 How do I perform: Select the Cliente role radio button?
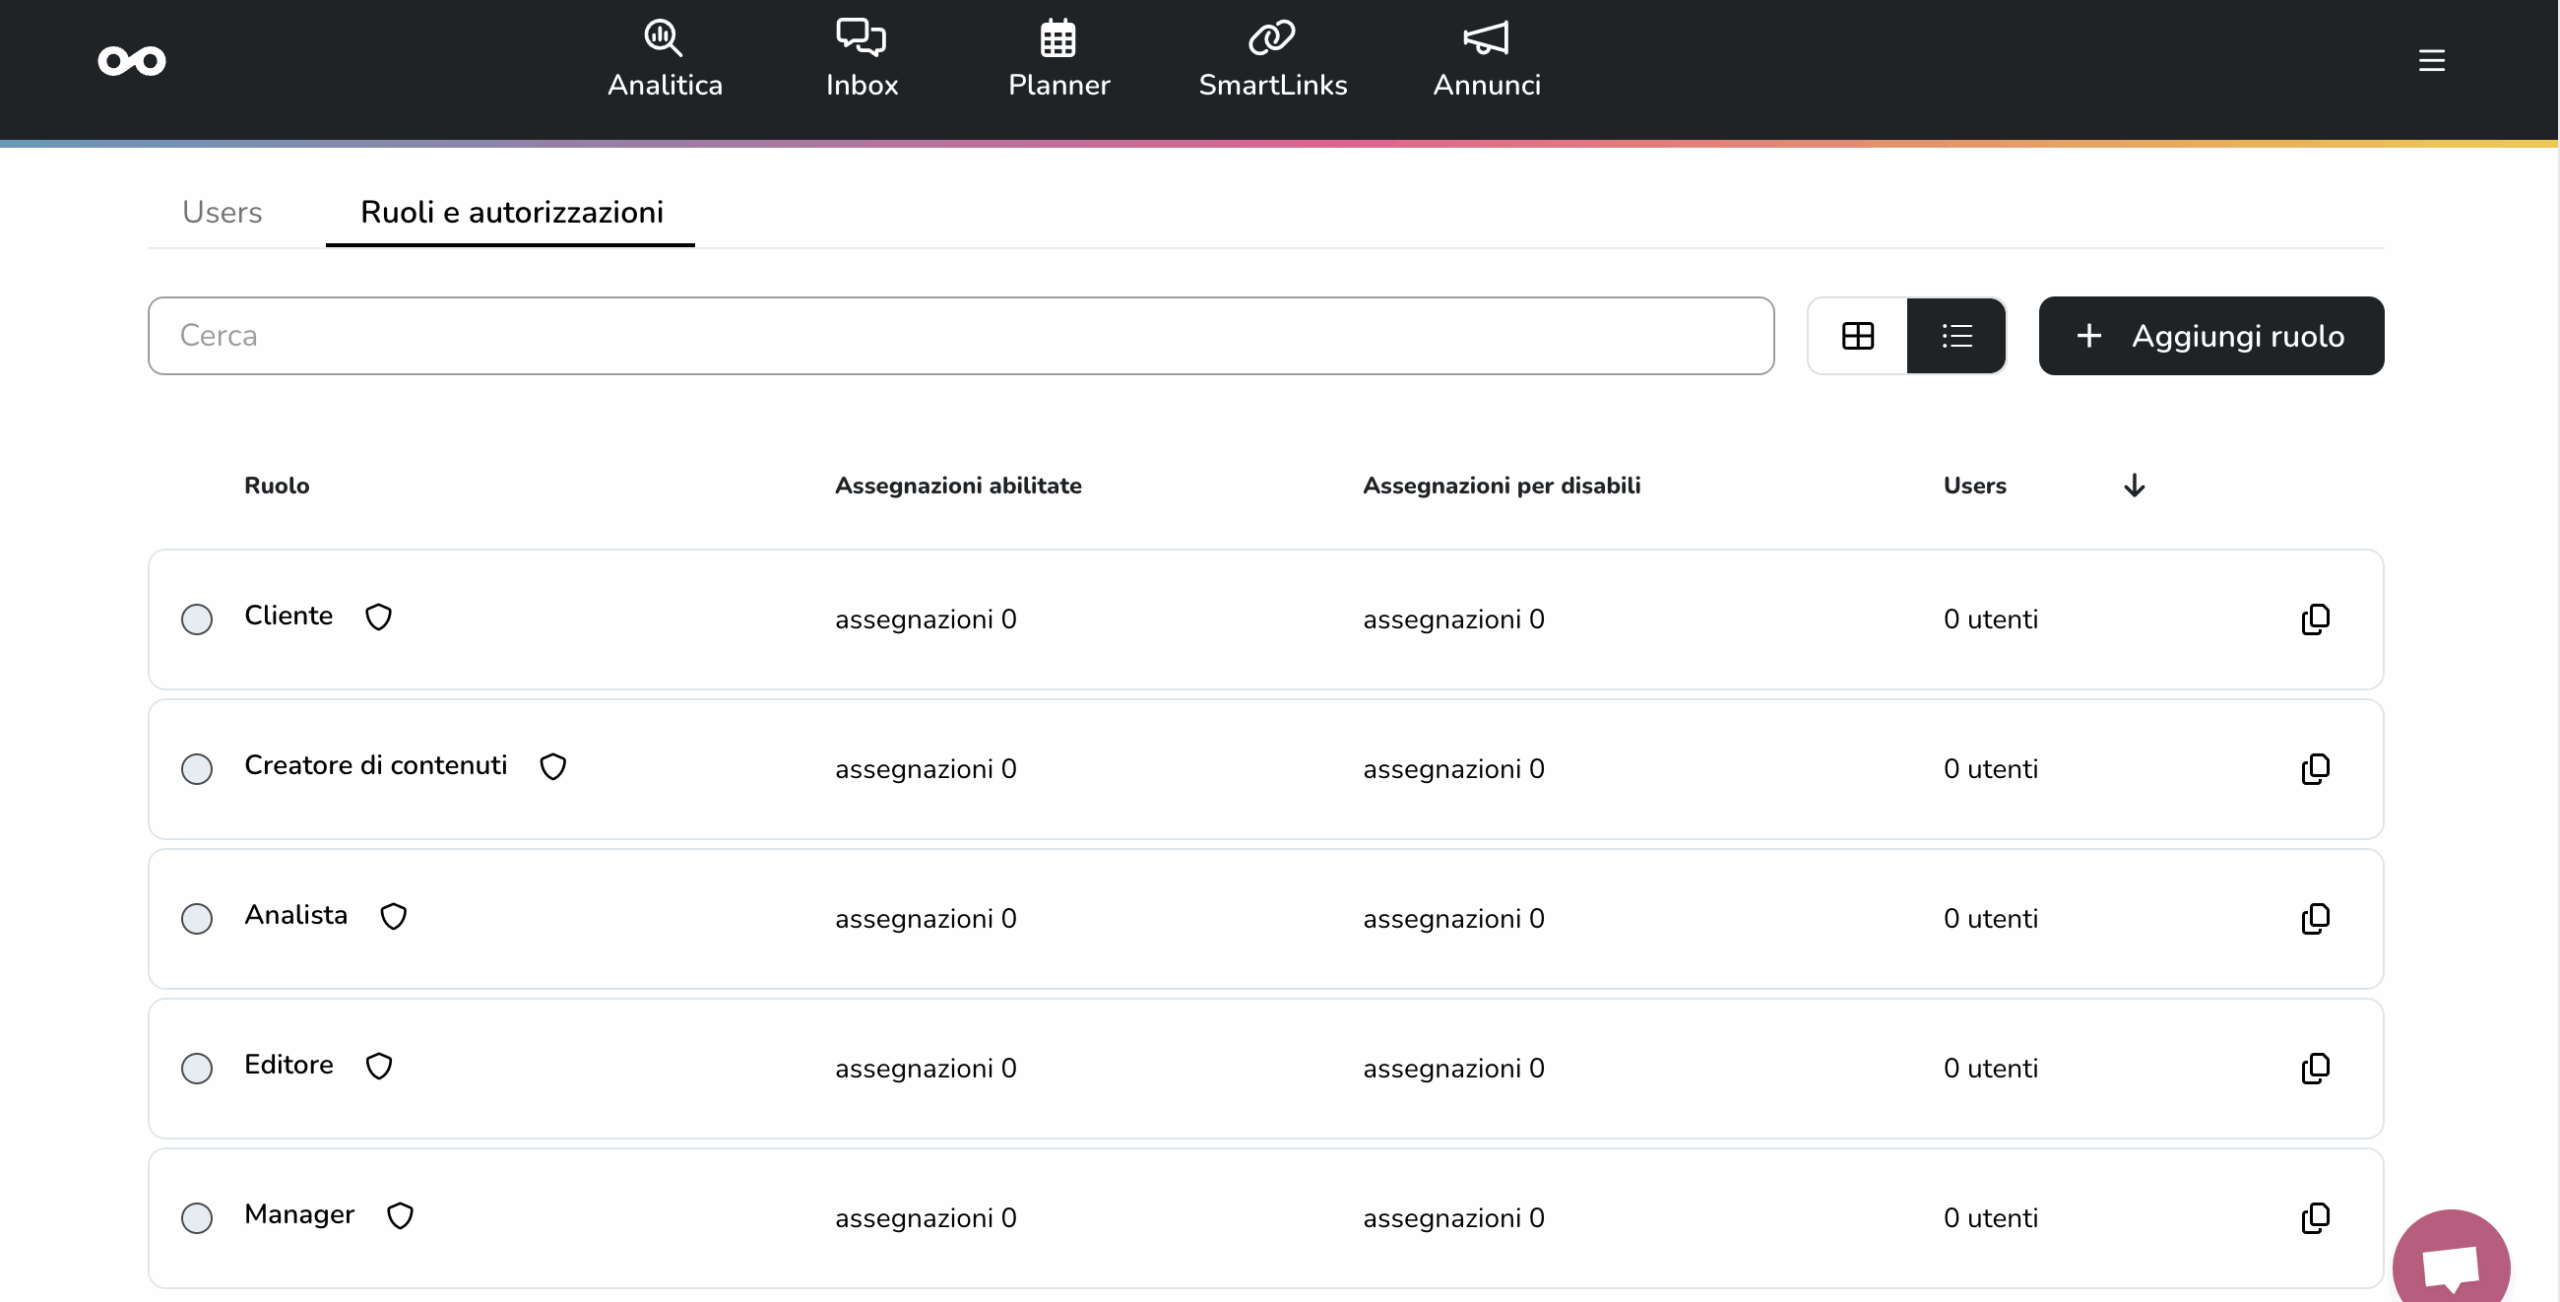tap(197, 619)
